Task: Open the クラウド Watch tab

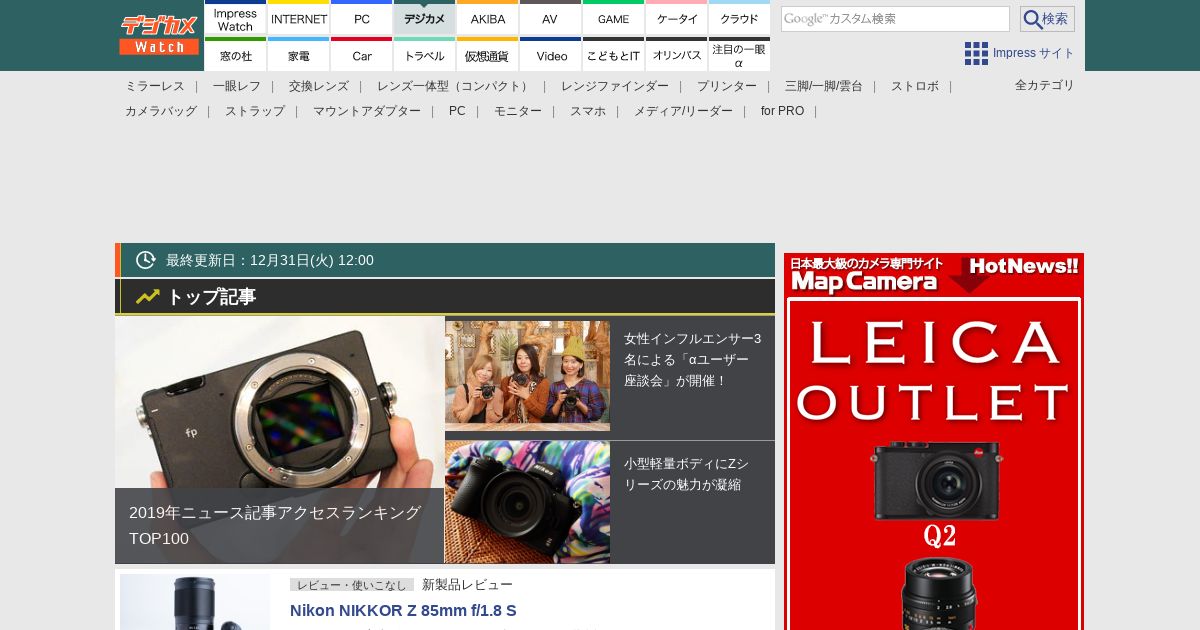Action: point(739,17)
